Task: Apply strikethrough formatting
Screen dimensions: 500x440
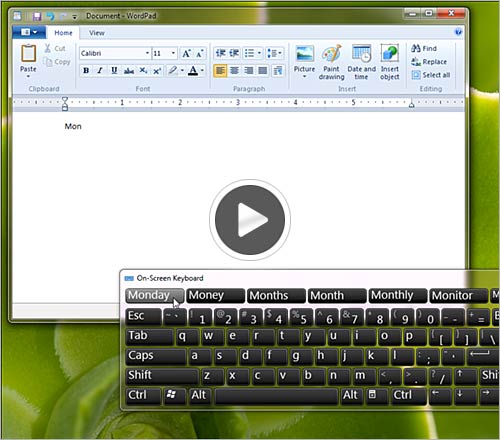Action: click(x=129, y=71)
